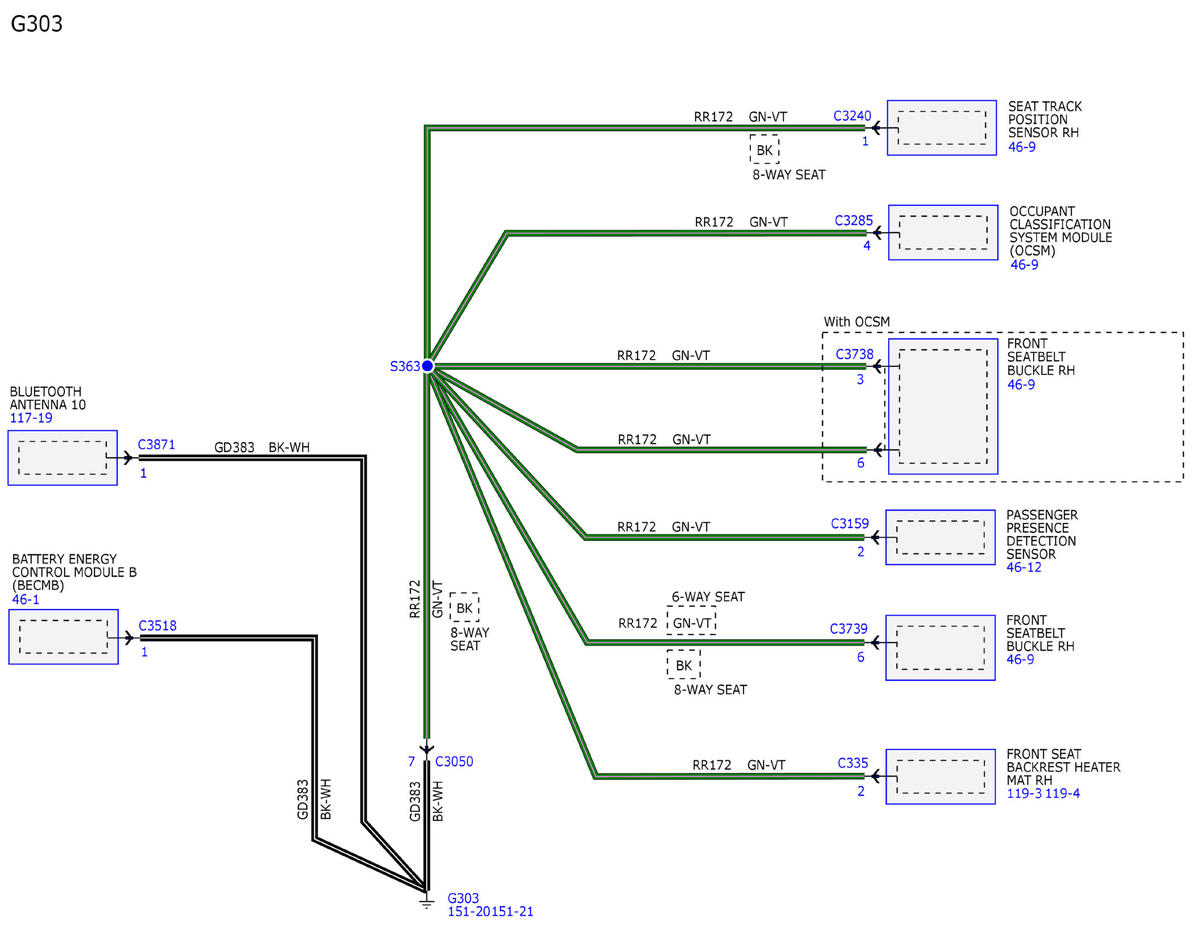1200x927 pixels.
Task: Select the Front Seatbelt Buckle box at C3738
Action: pyautogui.click(x=942, y=407)
